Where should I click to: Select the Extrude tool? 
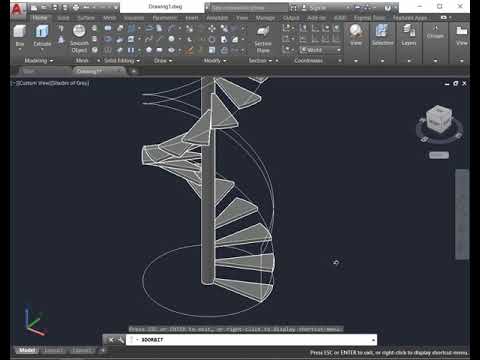point(42,35)
